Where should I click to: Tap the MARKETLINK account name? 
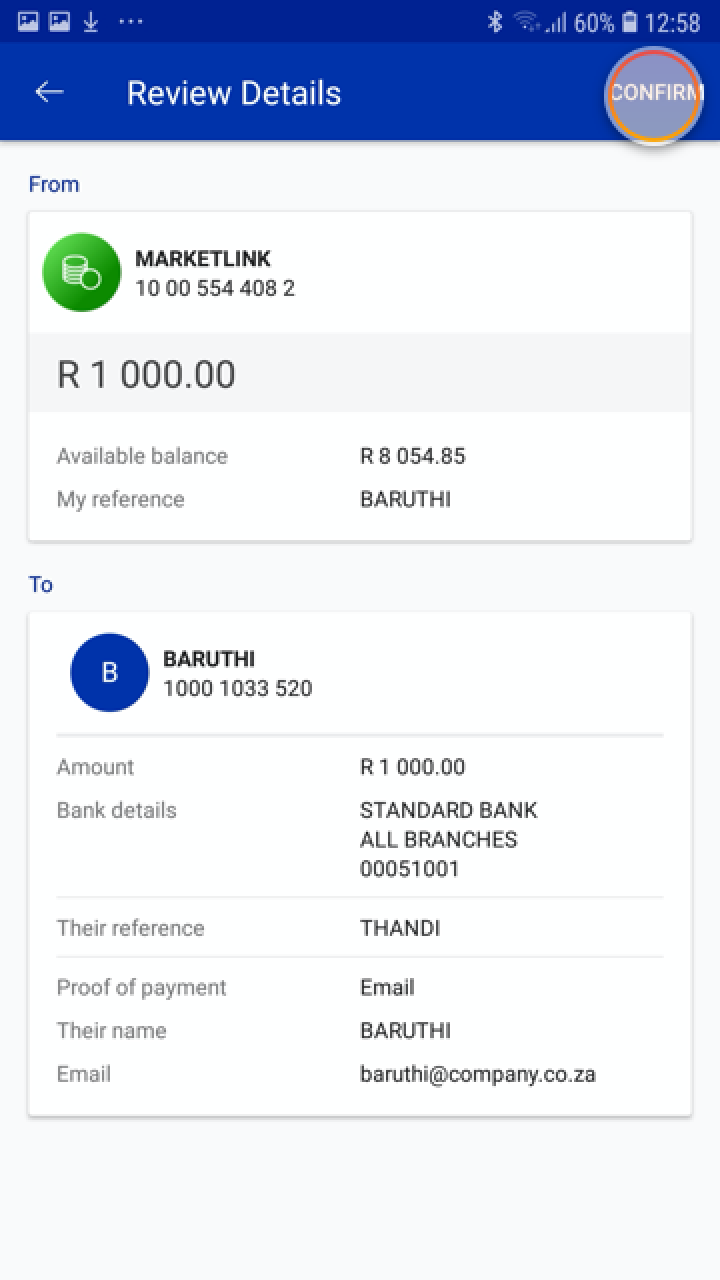[x=203, y=259]
